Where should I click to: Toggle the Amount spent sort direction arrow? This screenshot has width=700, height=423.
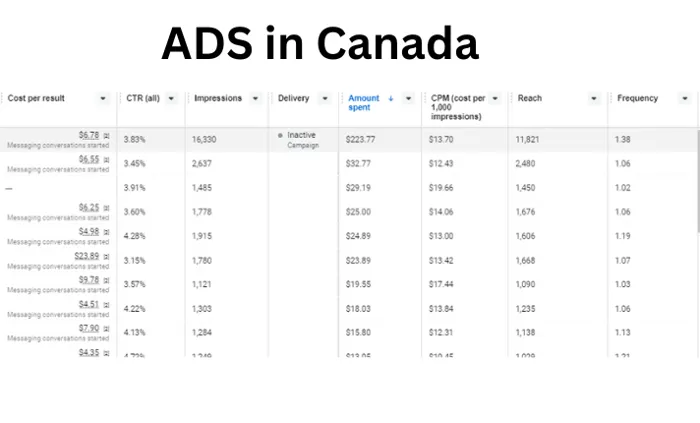point(391,98)
